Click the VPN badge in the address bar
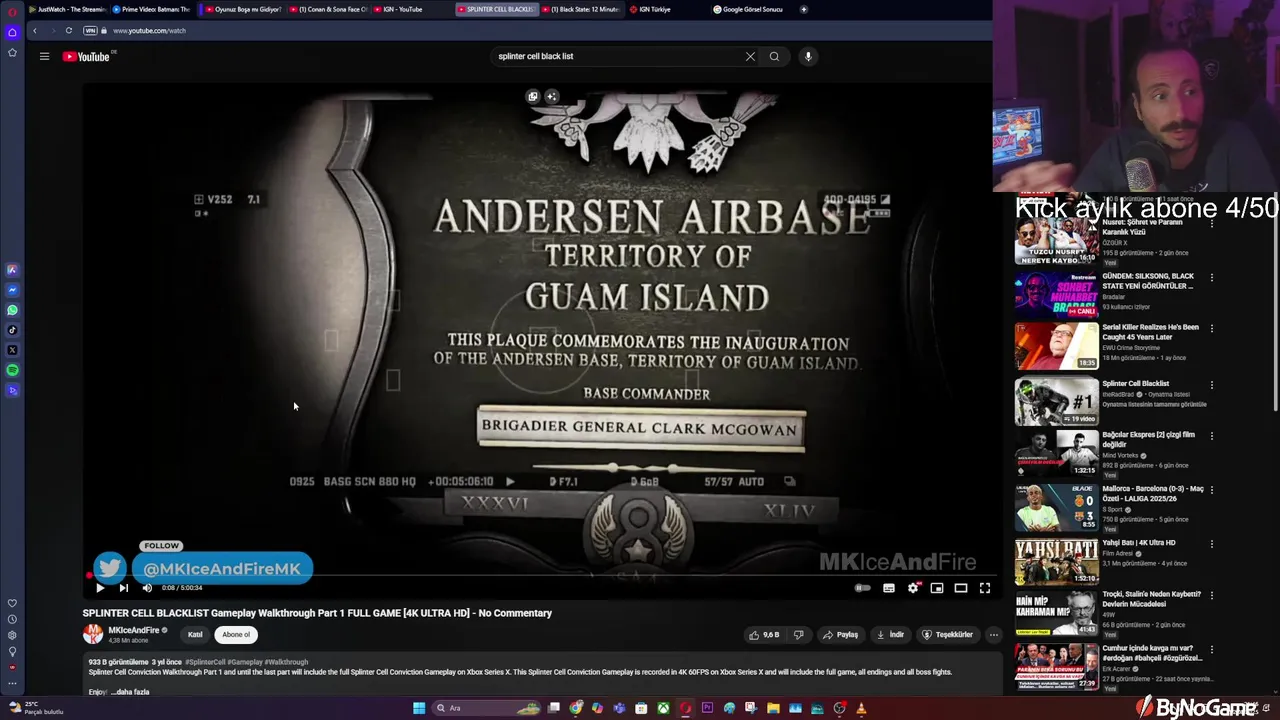Viewport: 1280px width, 720px height. point(90,30)
